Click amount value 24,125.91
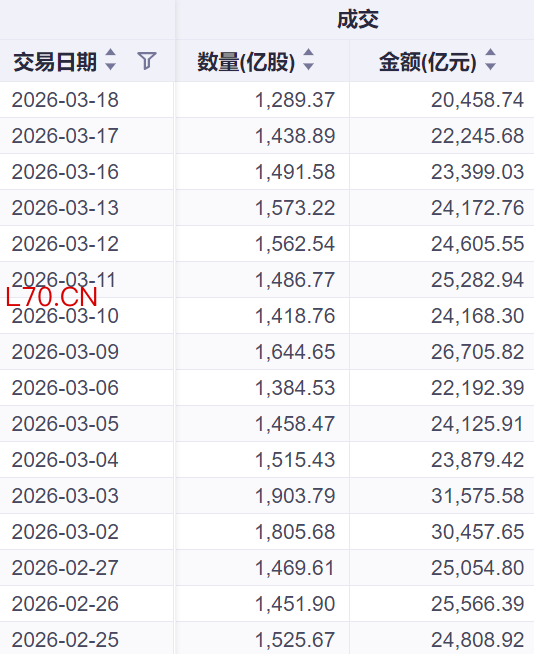 (477, 424)
